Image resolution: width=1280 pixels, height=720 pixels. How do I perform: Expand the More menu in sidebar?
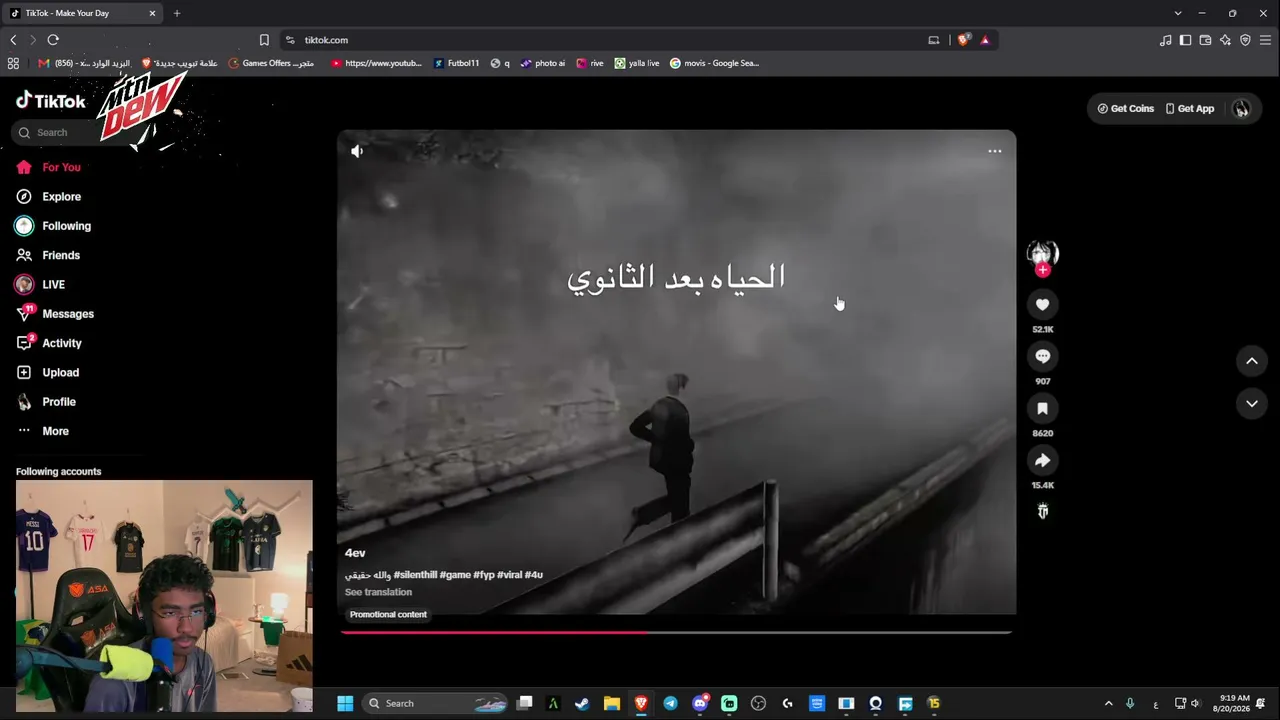click(43, 431)
